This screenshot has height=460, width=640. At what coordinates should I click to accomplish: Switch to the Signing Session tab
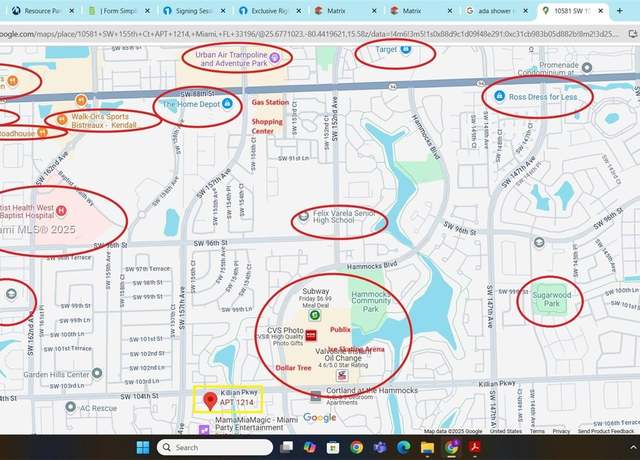[195, 11]
